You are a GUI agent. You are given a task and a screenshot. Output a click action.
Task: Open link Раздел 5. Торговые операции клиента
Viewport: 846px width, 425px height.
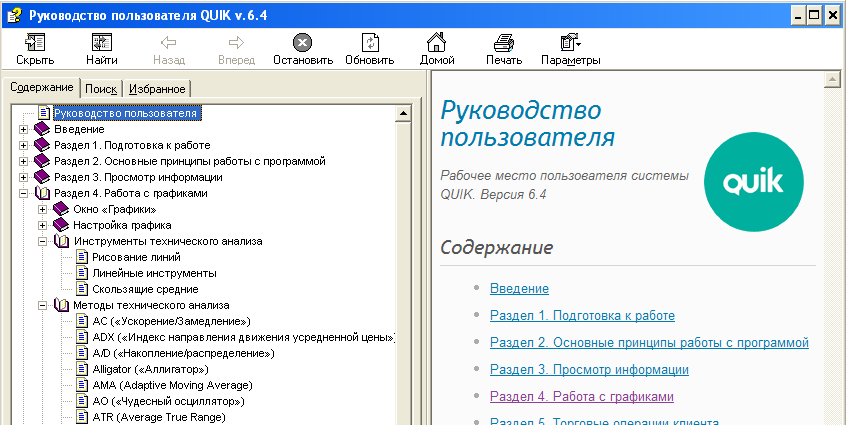604,421
